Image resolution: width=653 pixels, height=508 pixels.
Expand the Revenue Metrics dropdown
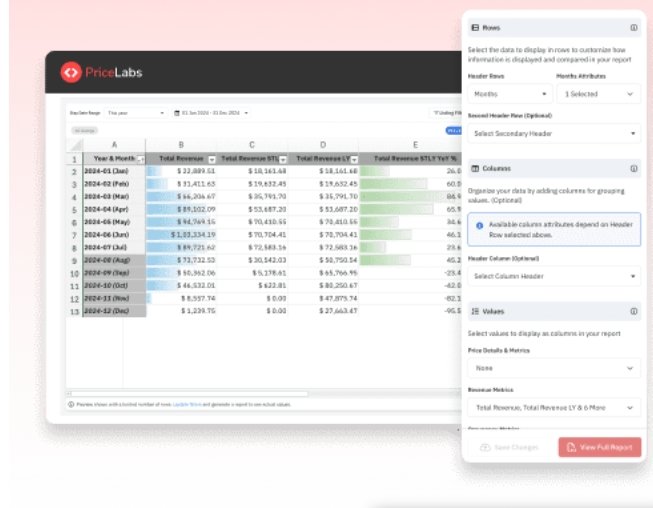[x=553, y=407]
